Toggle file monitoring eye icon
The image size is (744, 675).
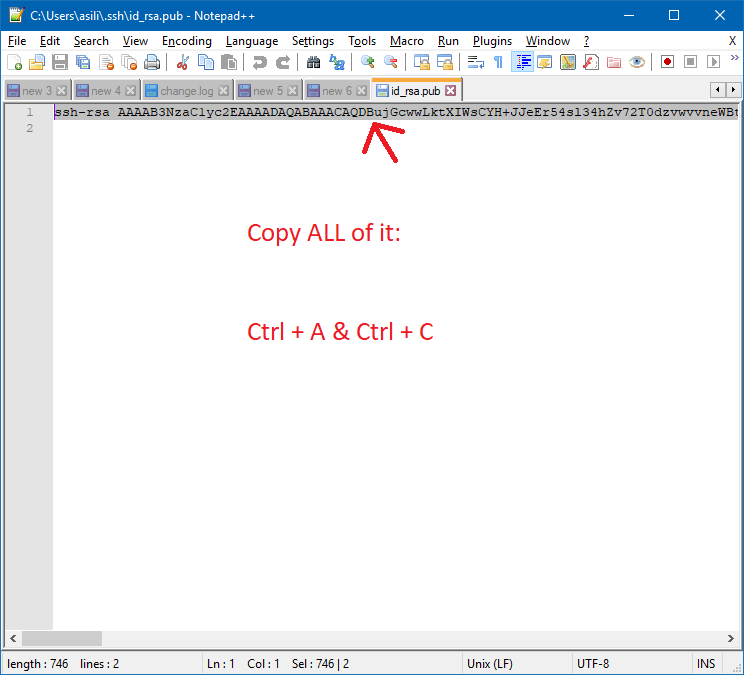[x=637, y=62]
